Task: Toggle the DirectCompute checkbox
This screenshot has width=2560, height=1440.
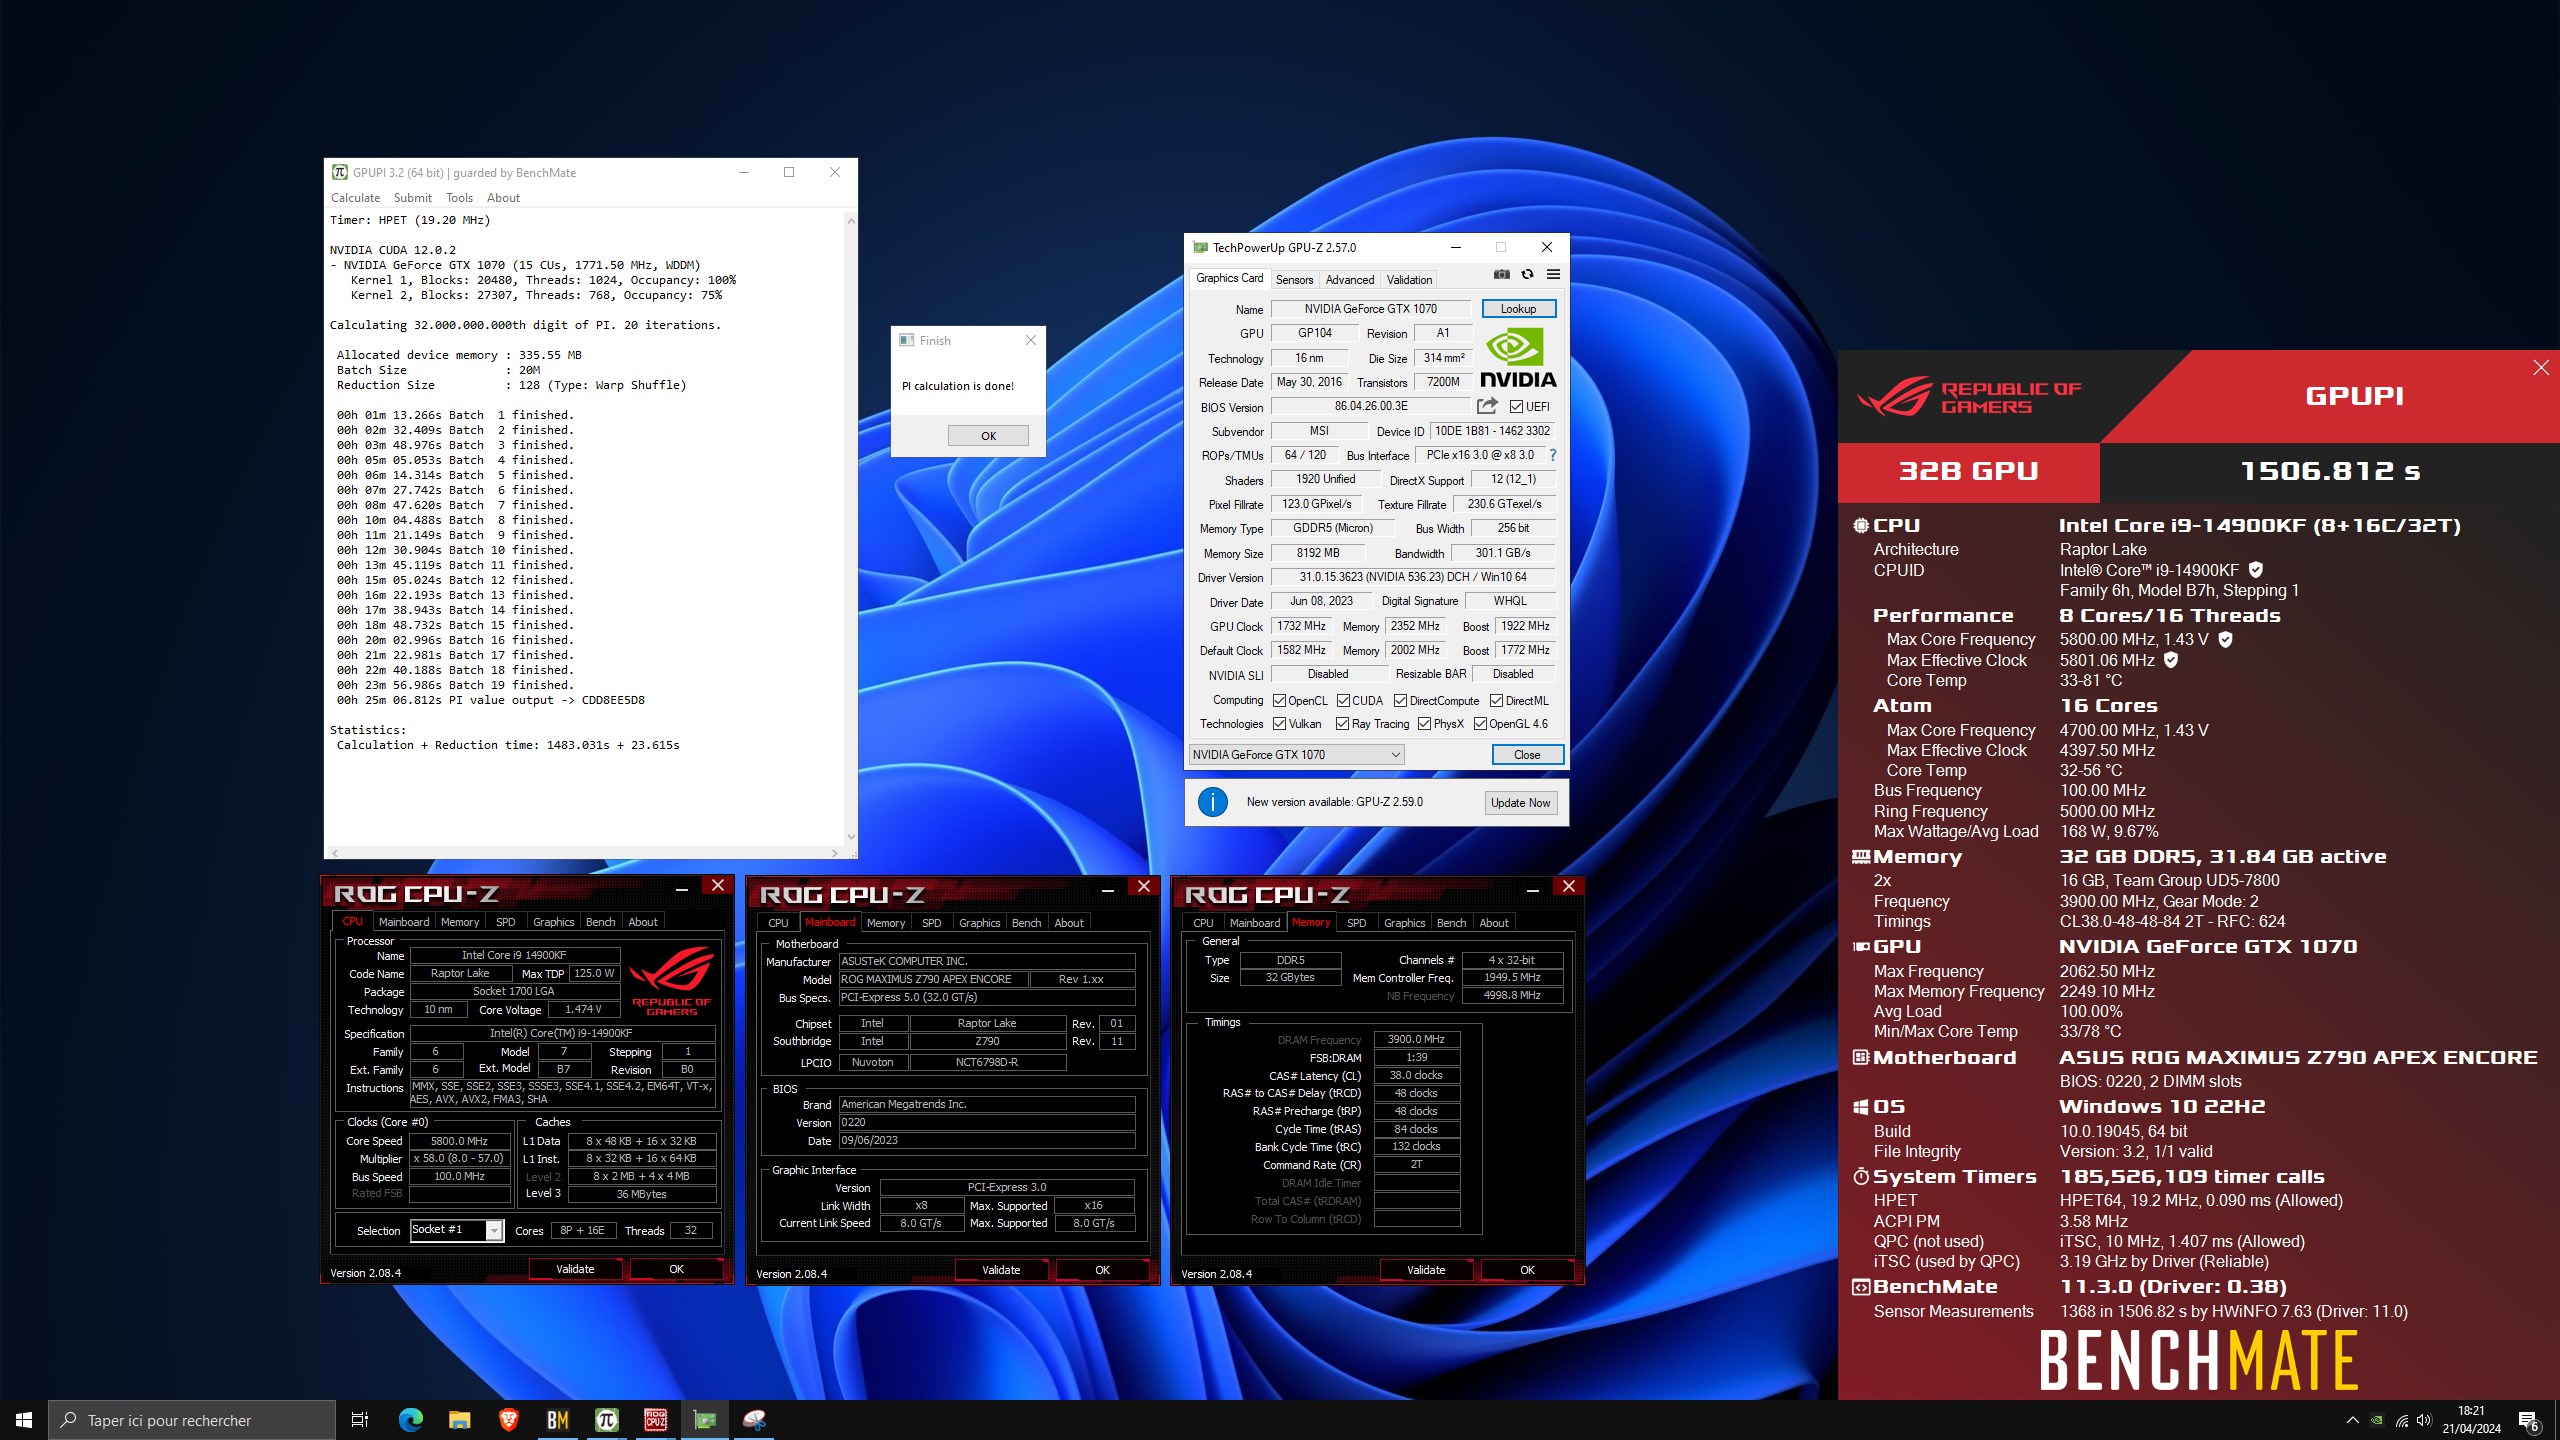Action: 1400,701
